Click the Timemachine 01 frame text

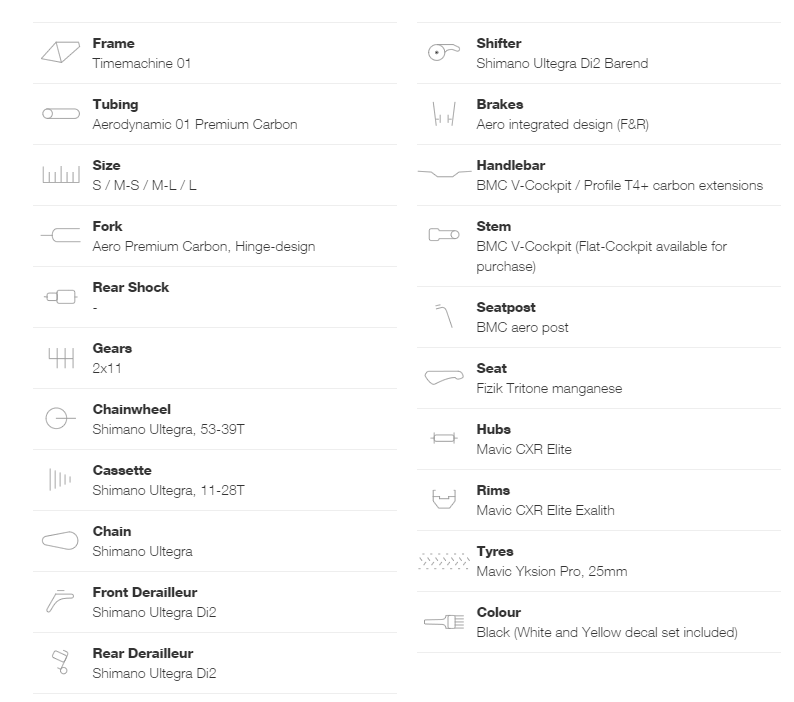(x=142, y=63)
